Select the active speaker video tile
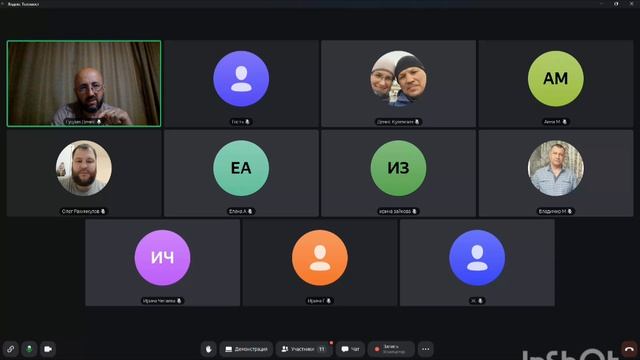The image size is (640, 360). [x=84, y=83]
